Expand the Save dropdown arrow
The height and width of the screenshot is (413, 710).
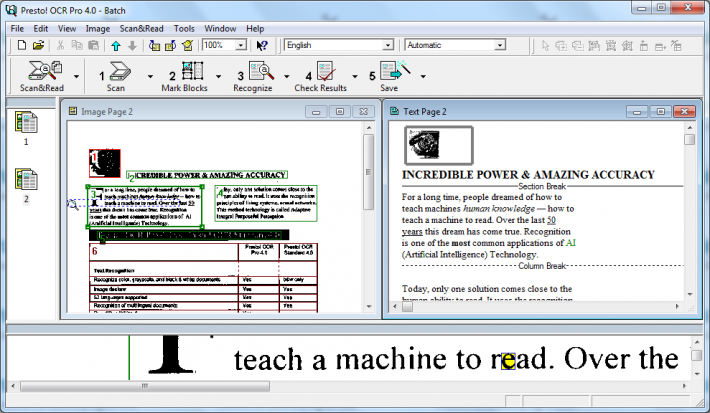tap(423, 77)
